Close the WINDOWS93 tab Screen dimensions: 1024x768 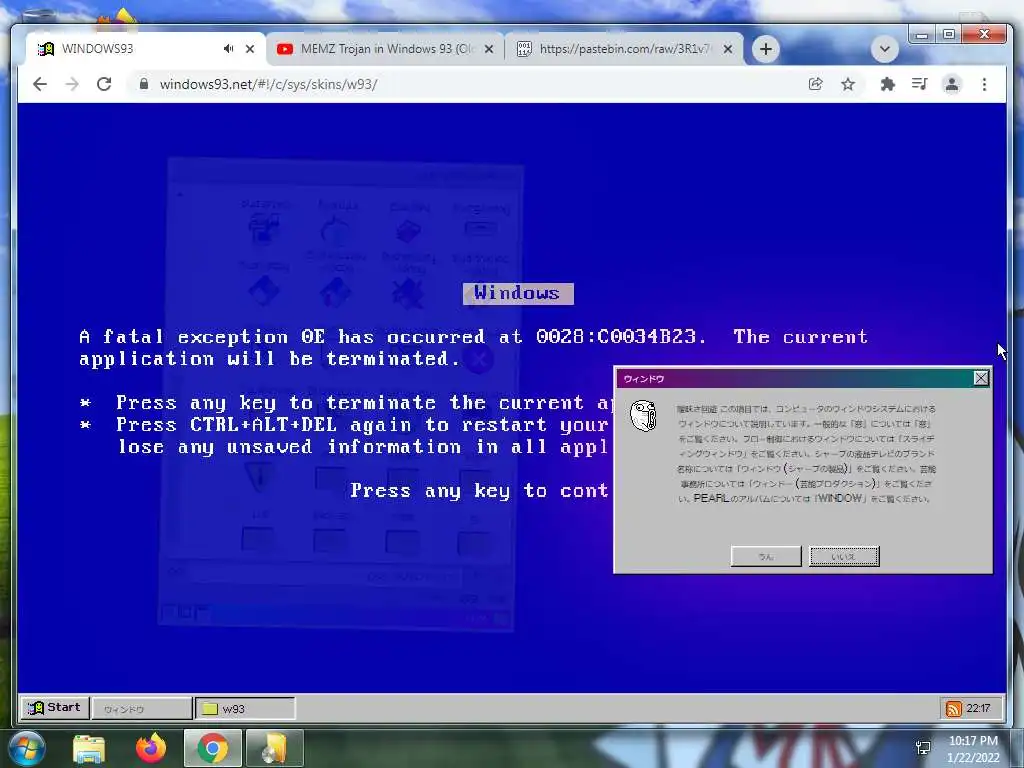pyautogui.click(x=249, y=49)
